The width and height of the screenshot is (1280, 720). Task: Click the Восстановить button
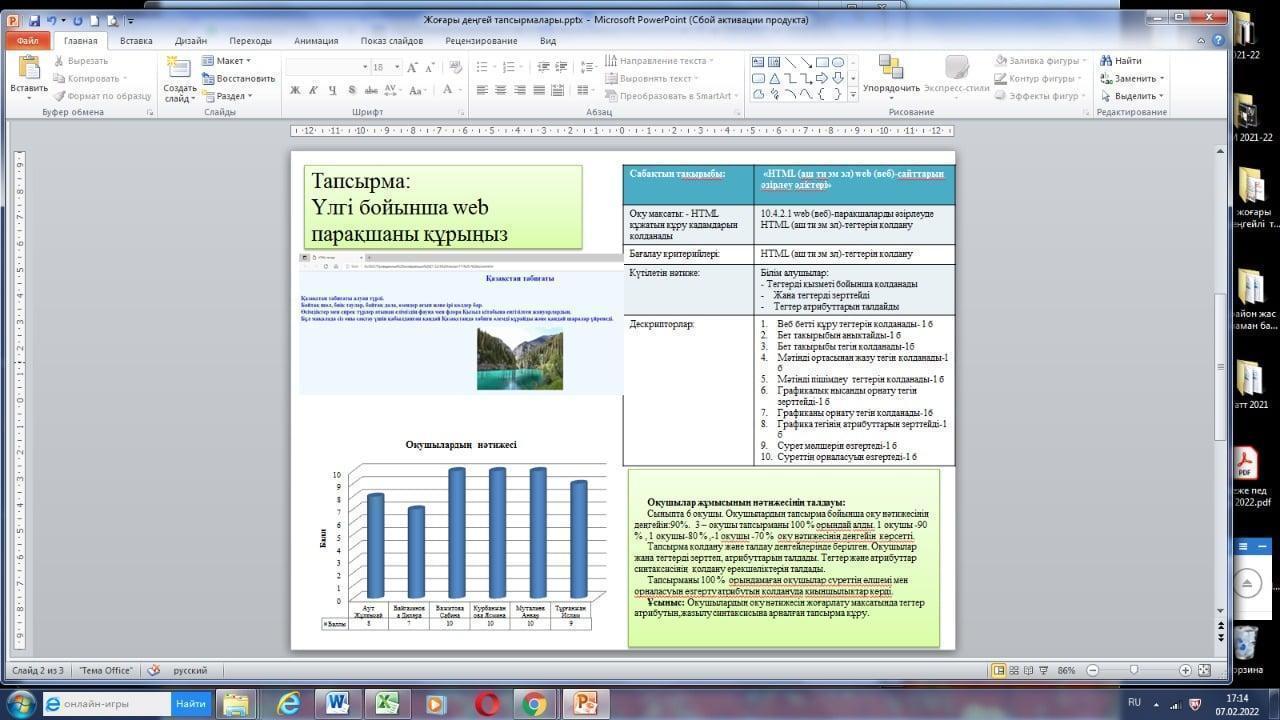pyautogui.click(x=238, y=78)
